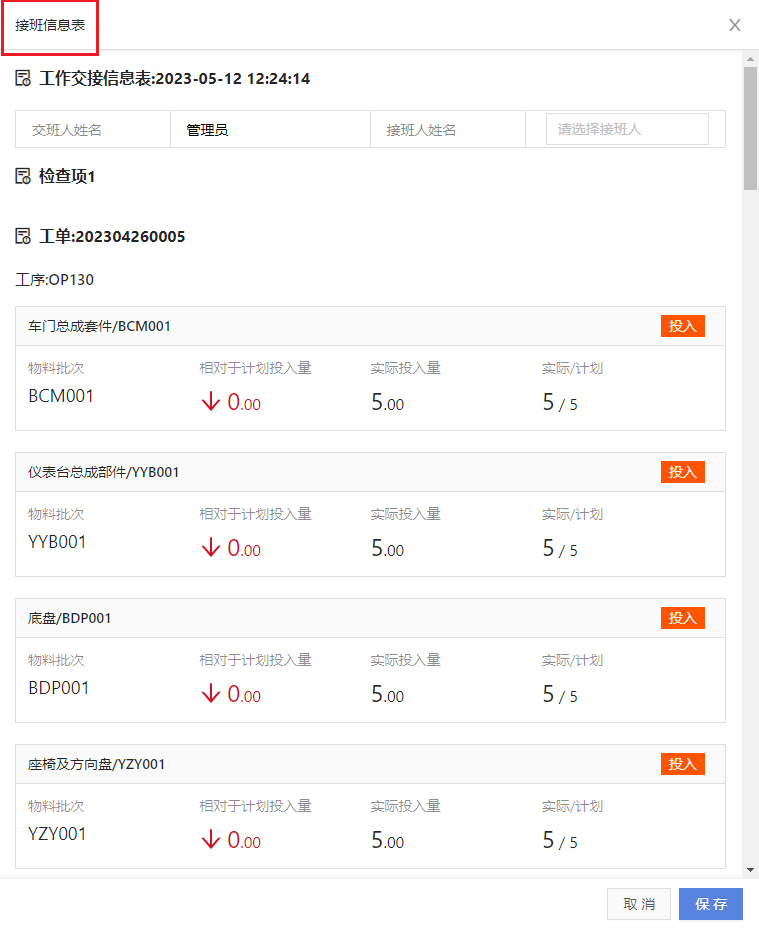Click the 座椅及方向盘/YZY001 card header
759x929 pixels.
(370, 764)
